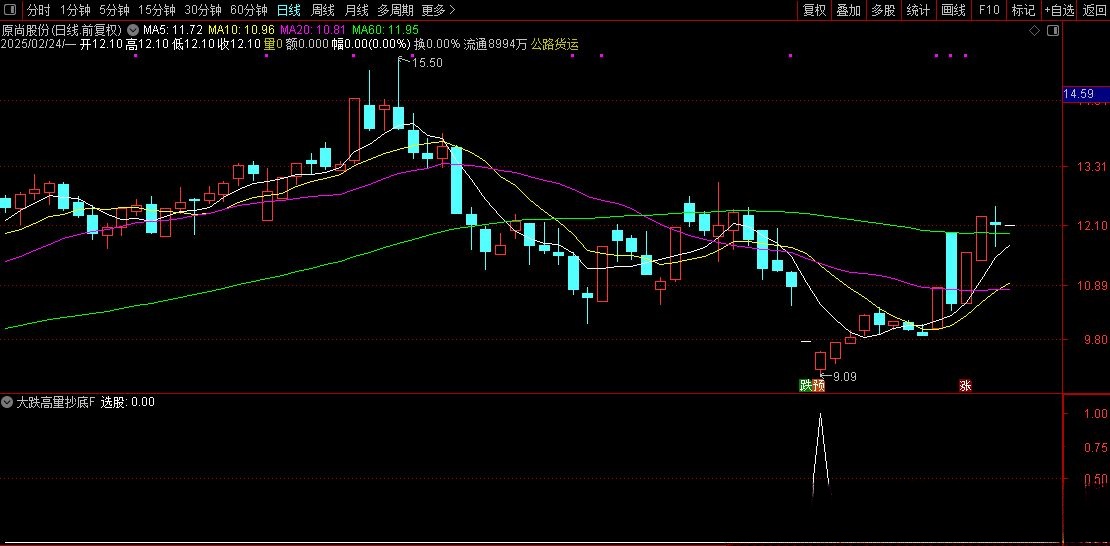Switch to the 60分钟 period

pos(248,10)
